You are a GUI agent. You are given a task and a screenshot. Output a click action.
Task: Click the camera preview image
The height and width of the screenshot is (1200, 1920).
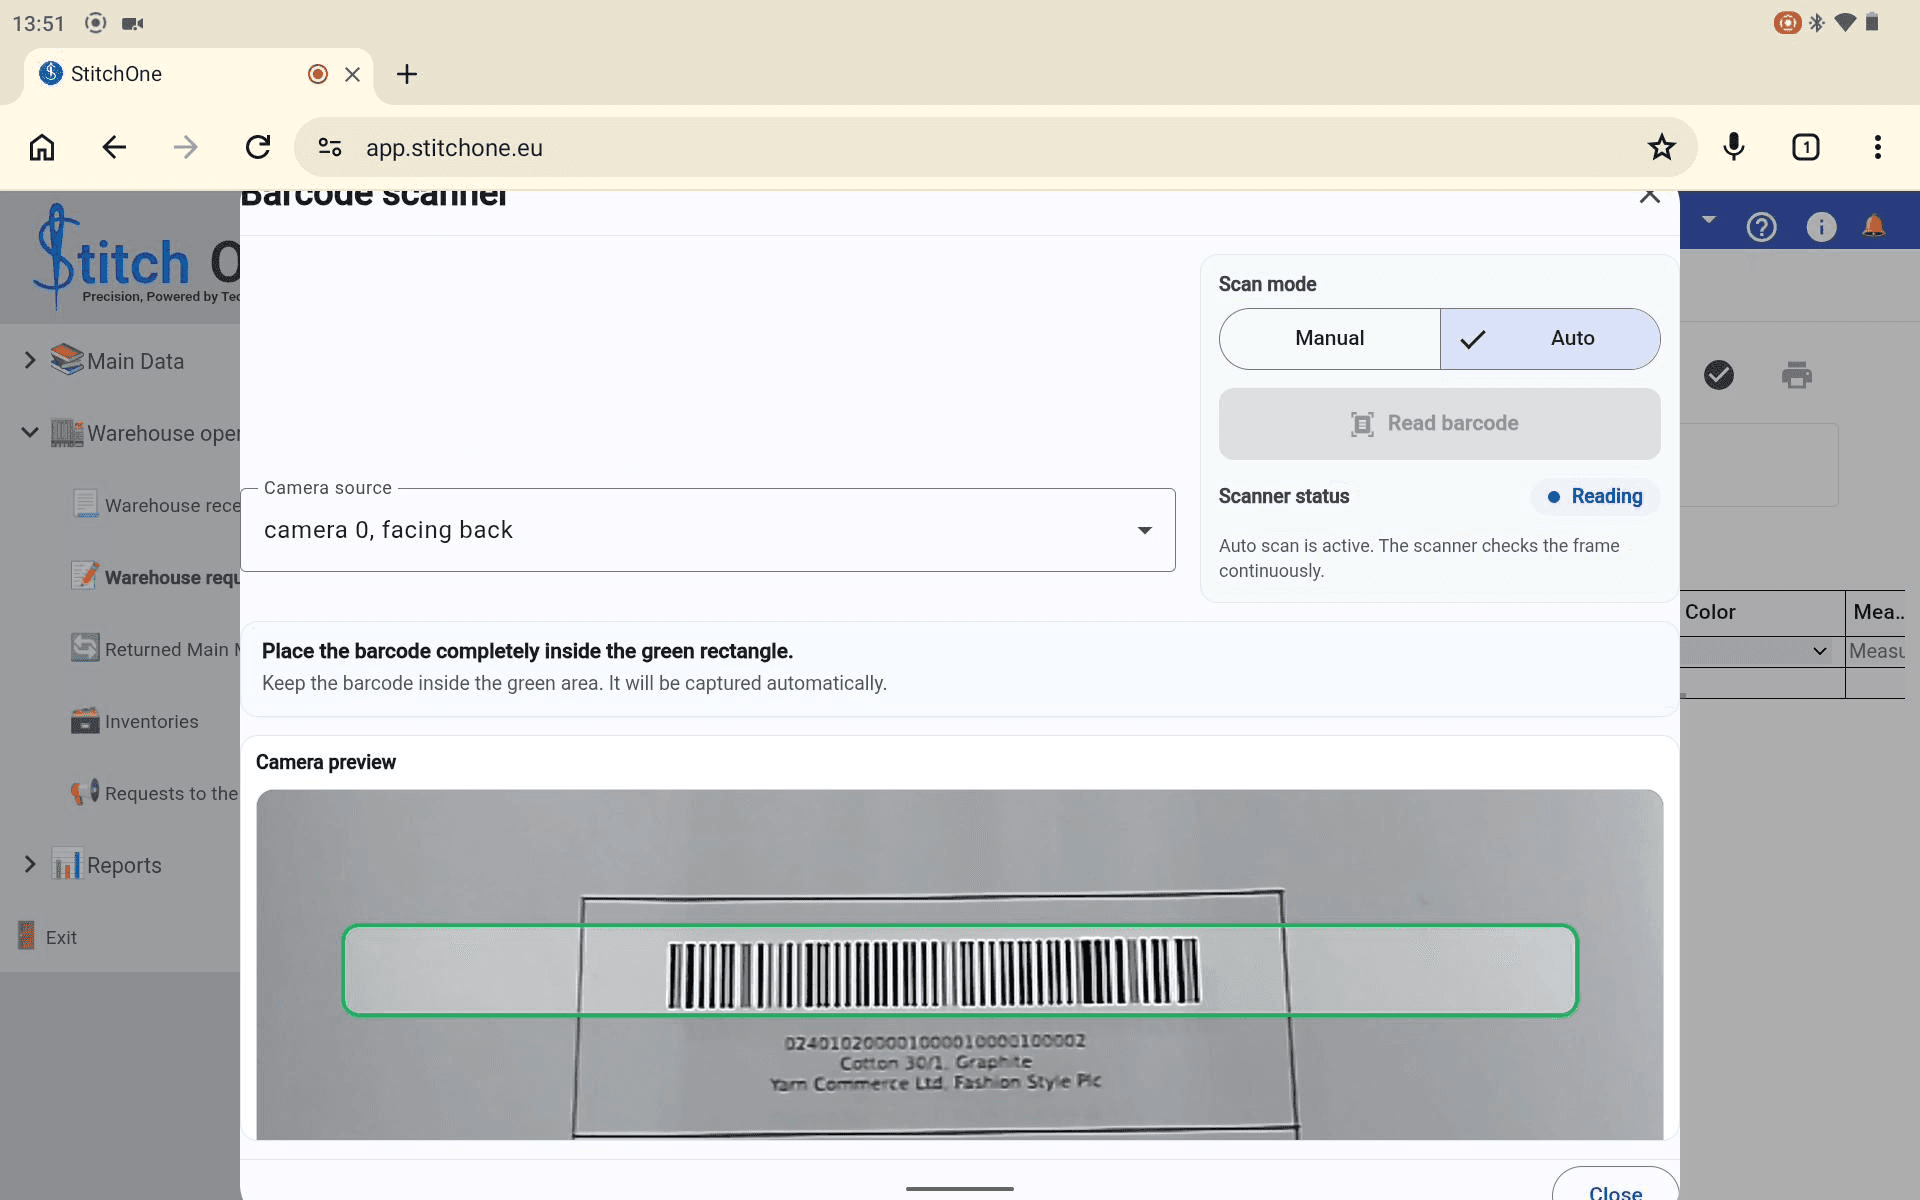[960, 965]
